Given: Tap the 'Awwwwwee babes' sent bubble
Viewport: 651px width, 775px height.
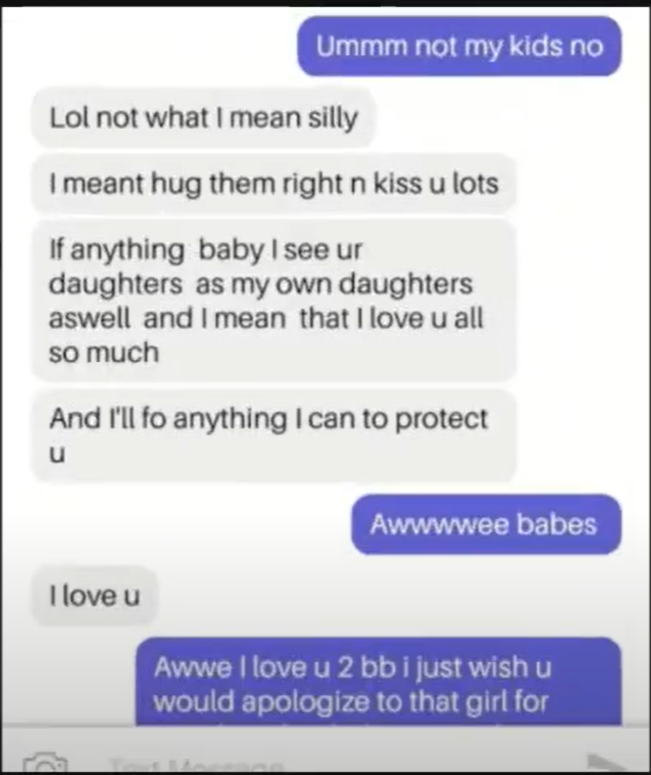Looking at the screenshot, I should pyautogui.click(x=486, y=524).
